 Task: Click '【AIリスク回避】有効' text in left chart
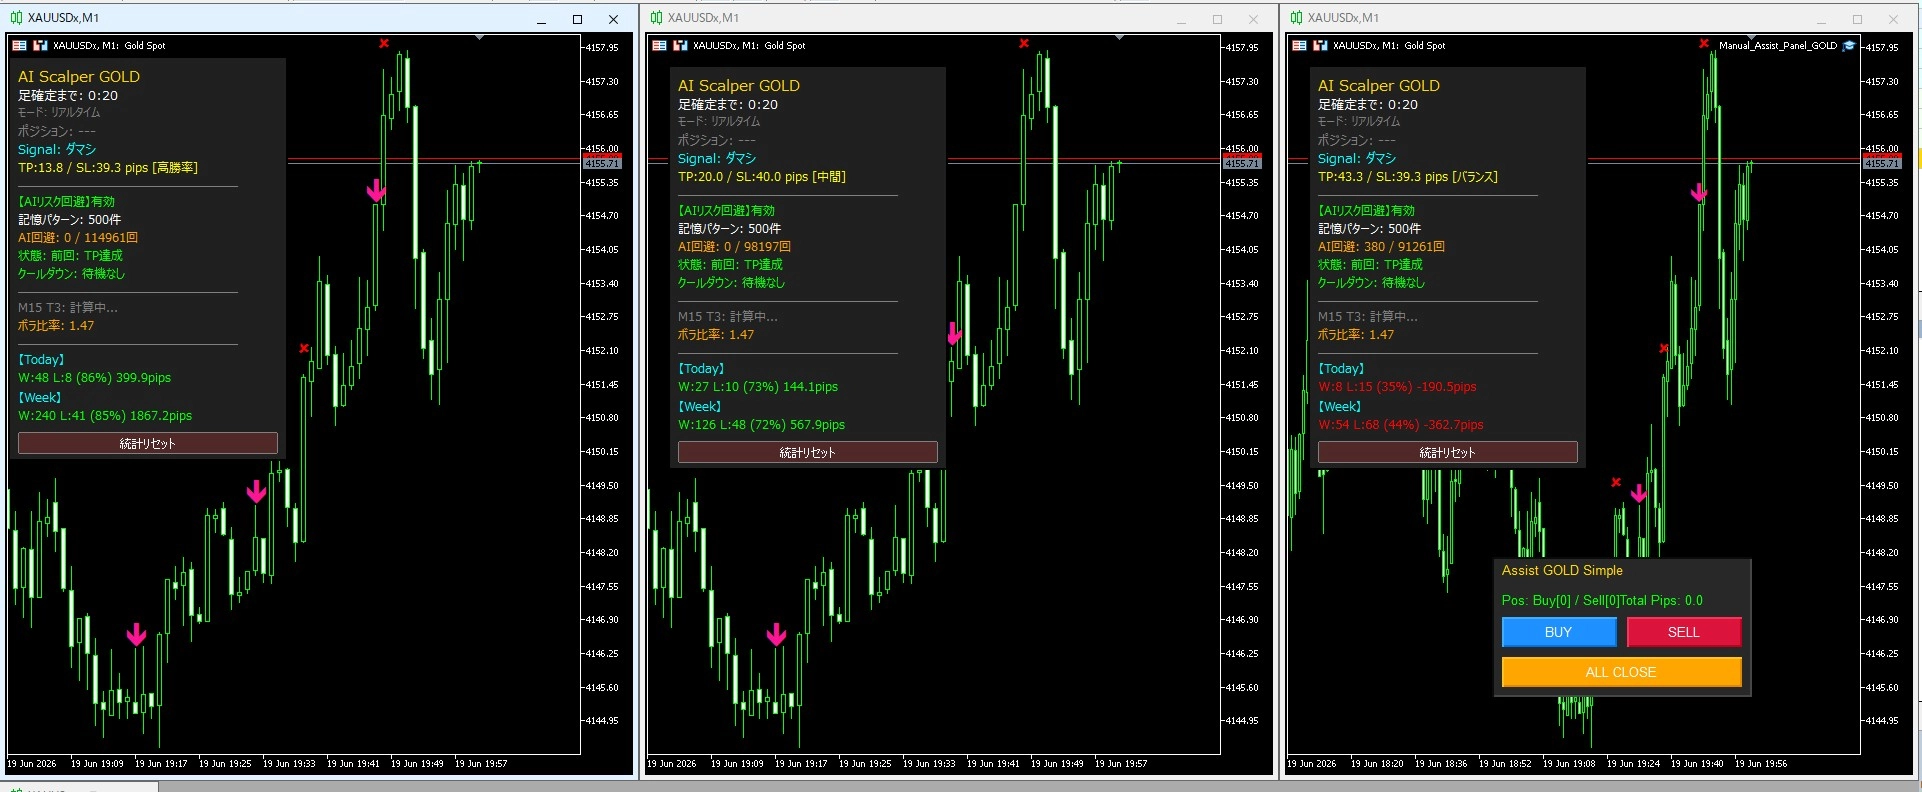(67, 201)
